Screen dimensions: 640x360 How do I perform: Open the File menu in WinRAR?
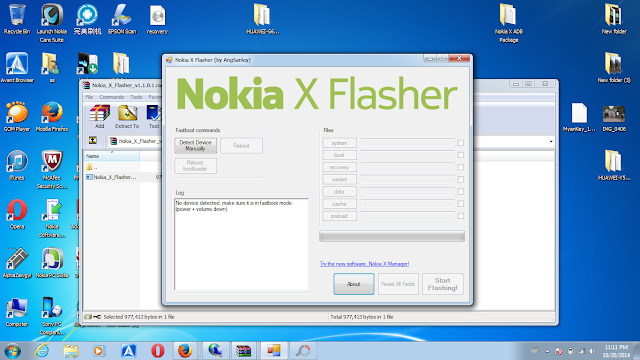[x=89, y=97]
